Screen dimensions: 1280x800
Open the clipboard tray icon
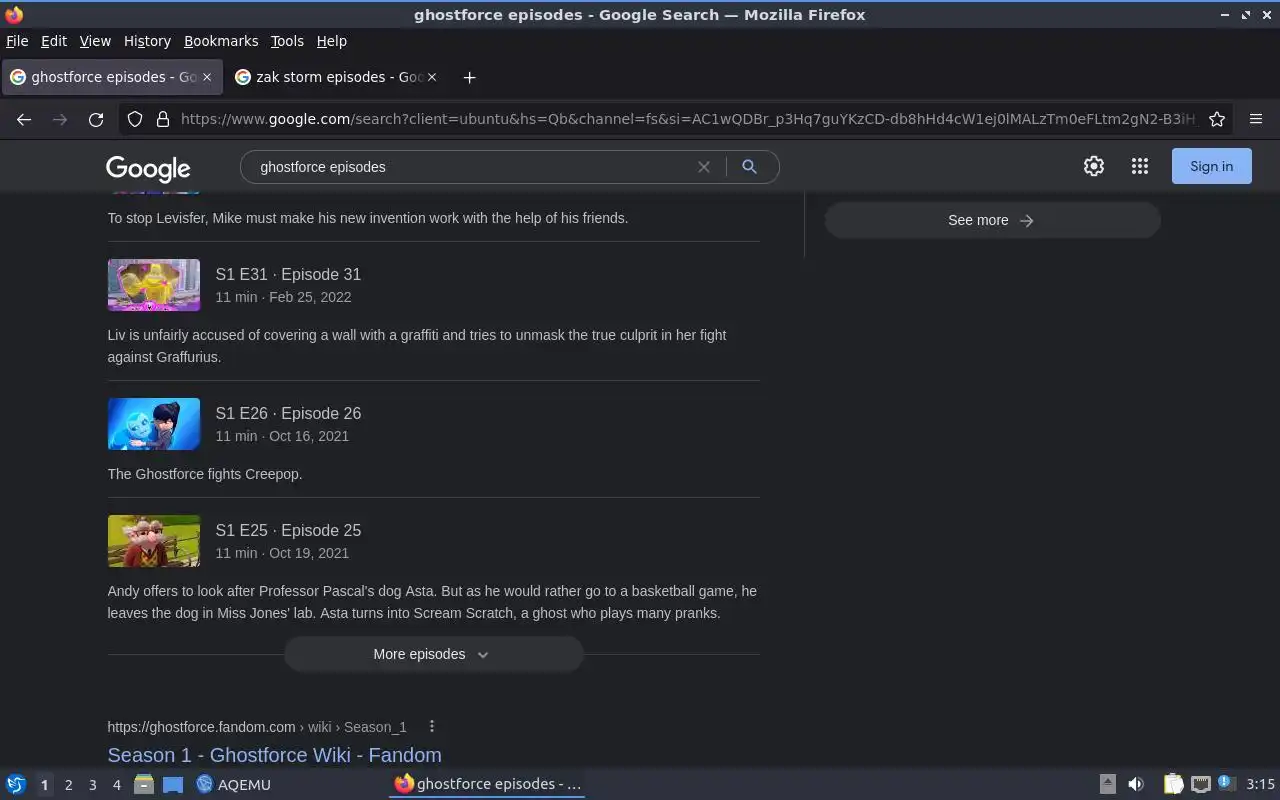click(1173, 784)
